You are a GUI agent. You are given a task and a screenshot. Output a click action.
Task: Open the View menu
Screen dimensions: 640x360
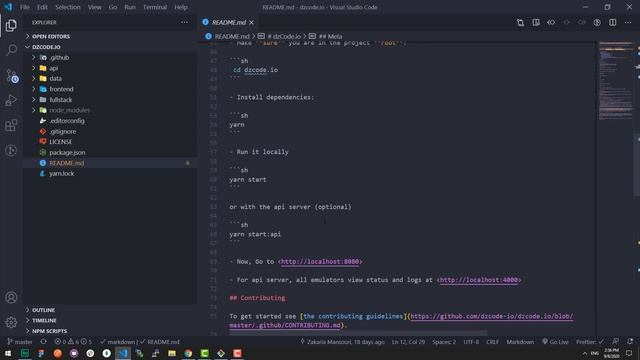pyautogui.click(x=95, y=7)
